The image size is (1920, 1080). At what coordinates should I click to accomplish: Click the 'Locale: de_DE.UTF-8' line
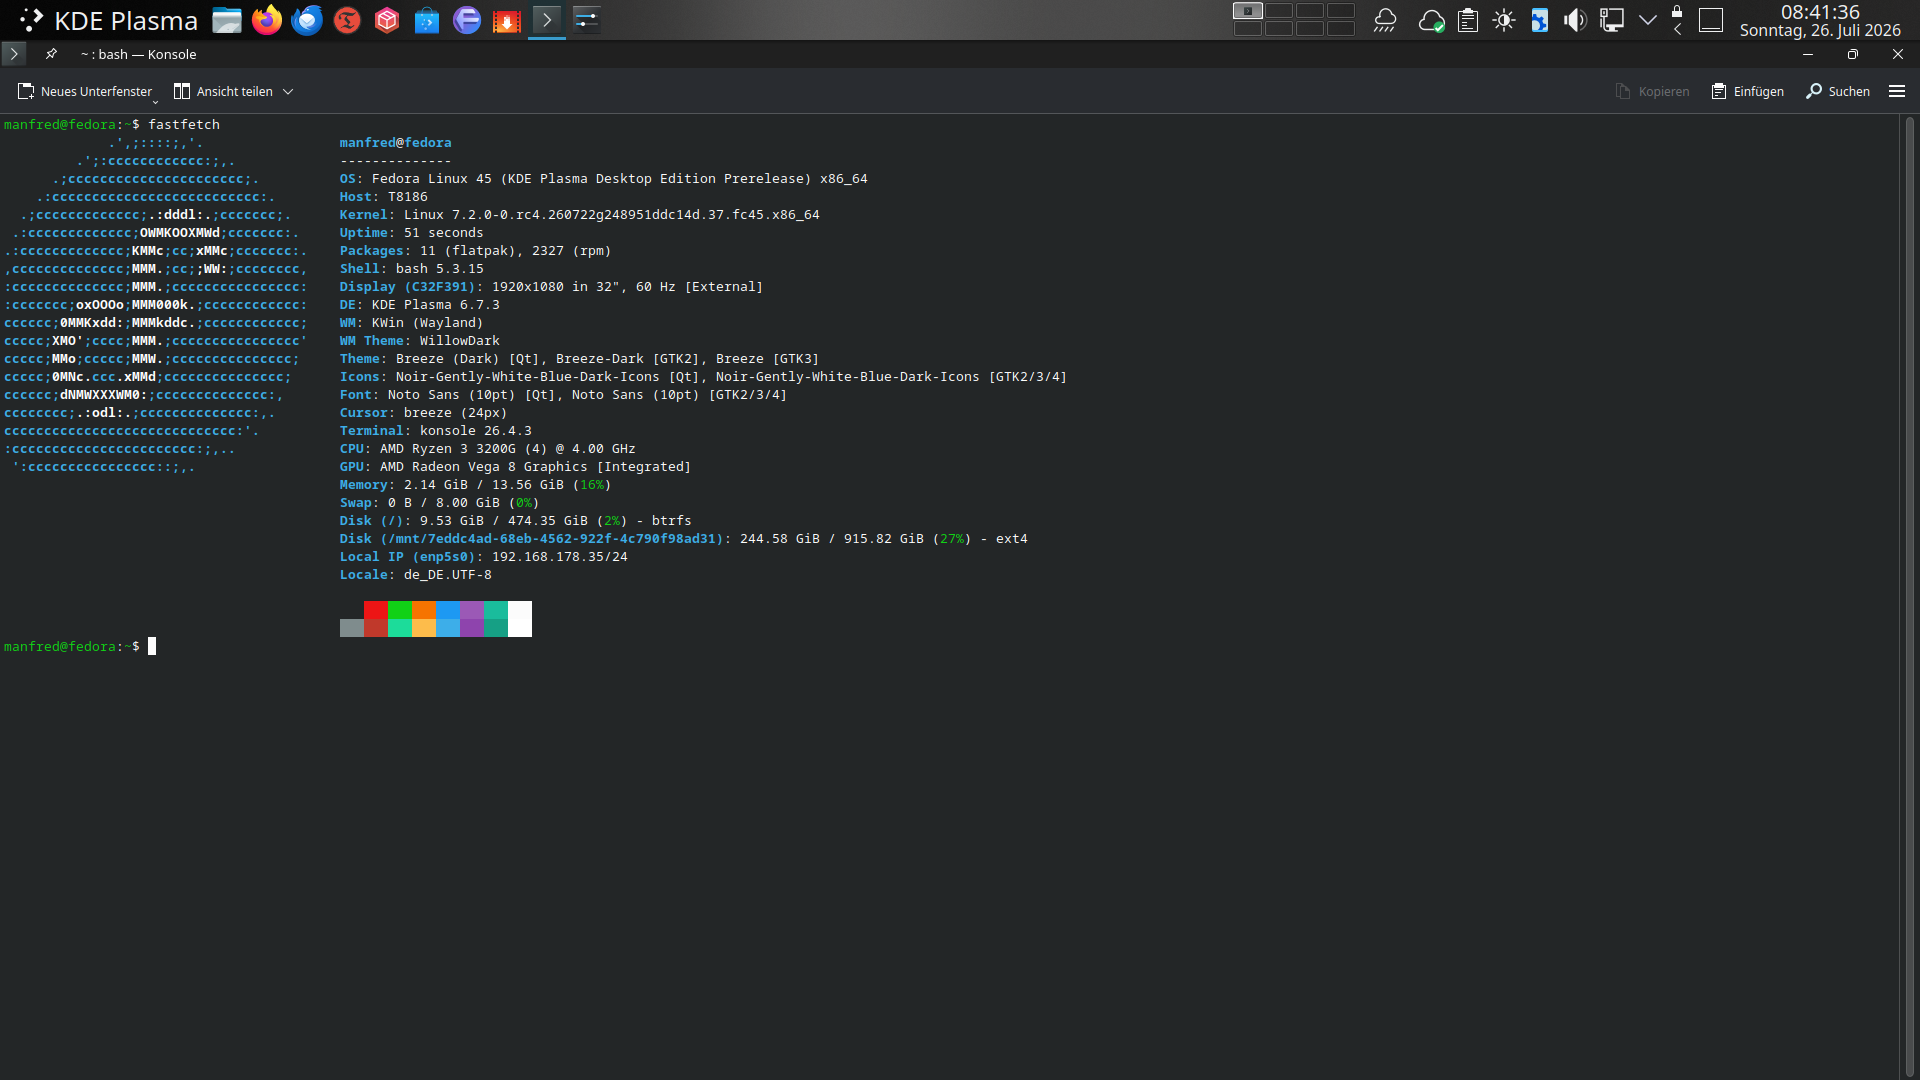(x=415, y=575)
